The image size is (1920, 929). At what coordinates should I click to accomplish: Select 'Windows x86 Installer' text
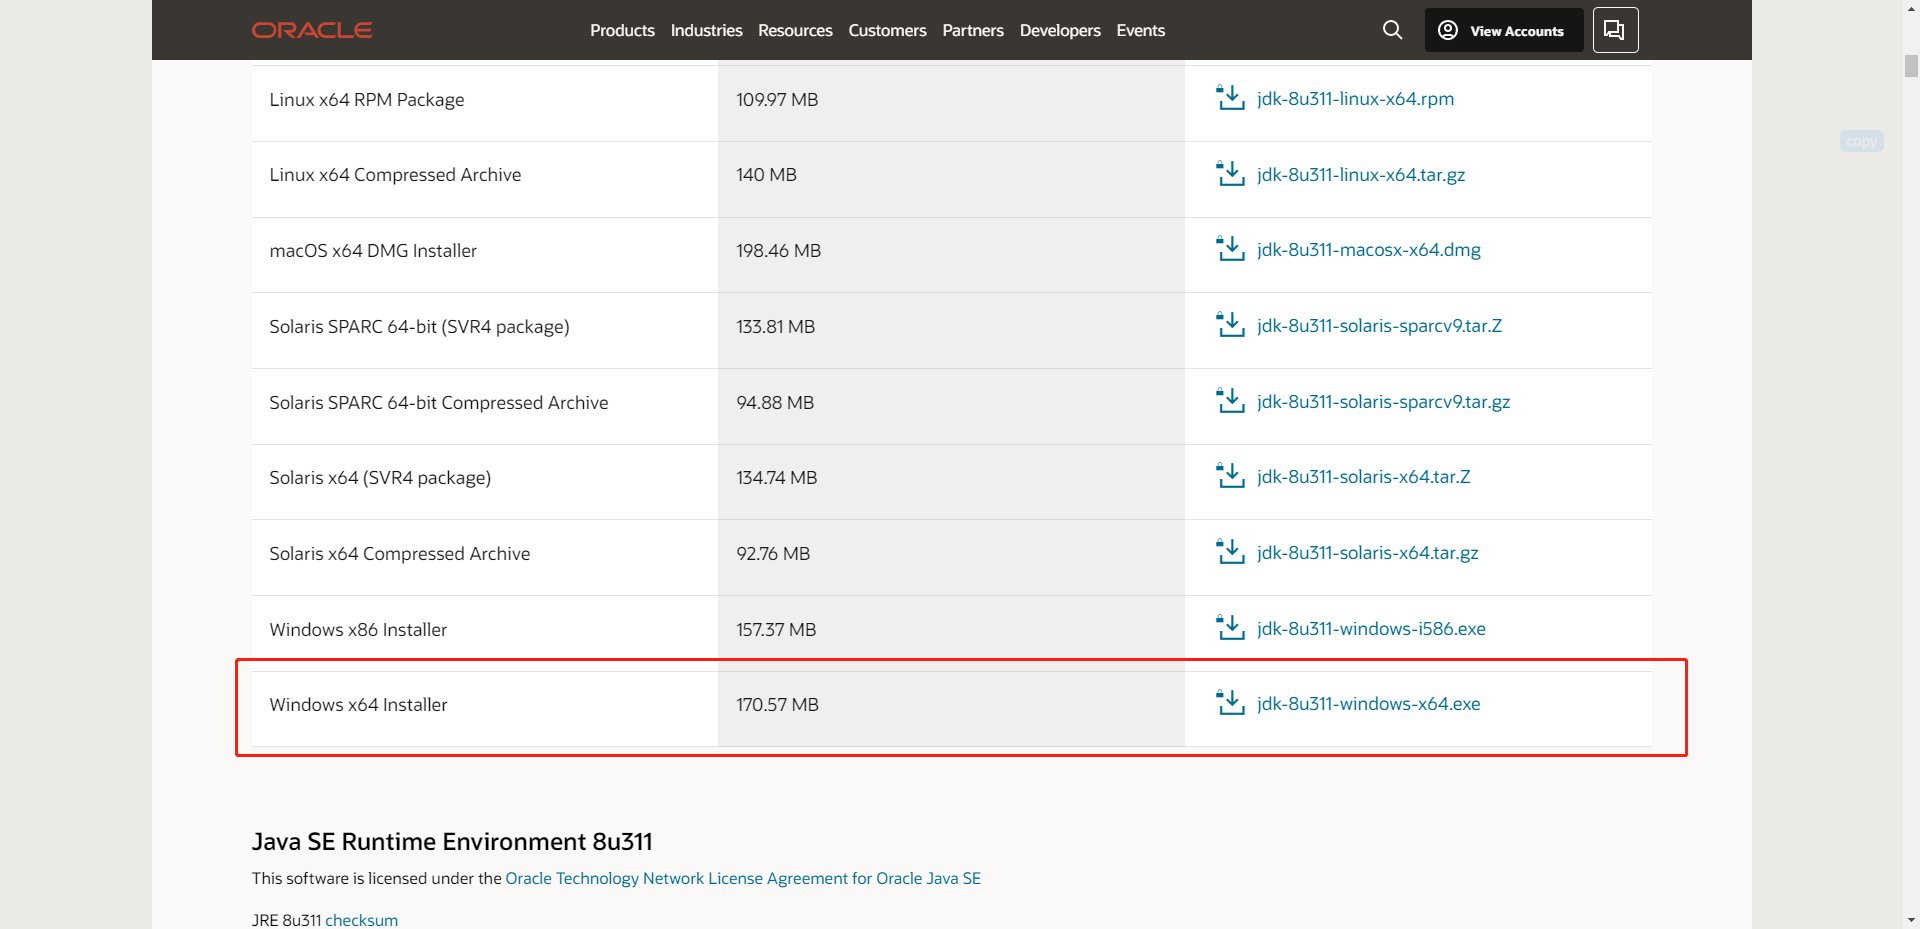[x=358, y=630]
